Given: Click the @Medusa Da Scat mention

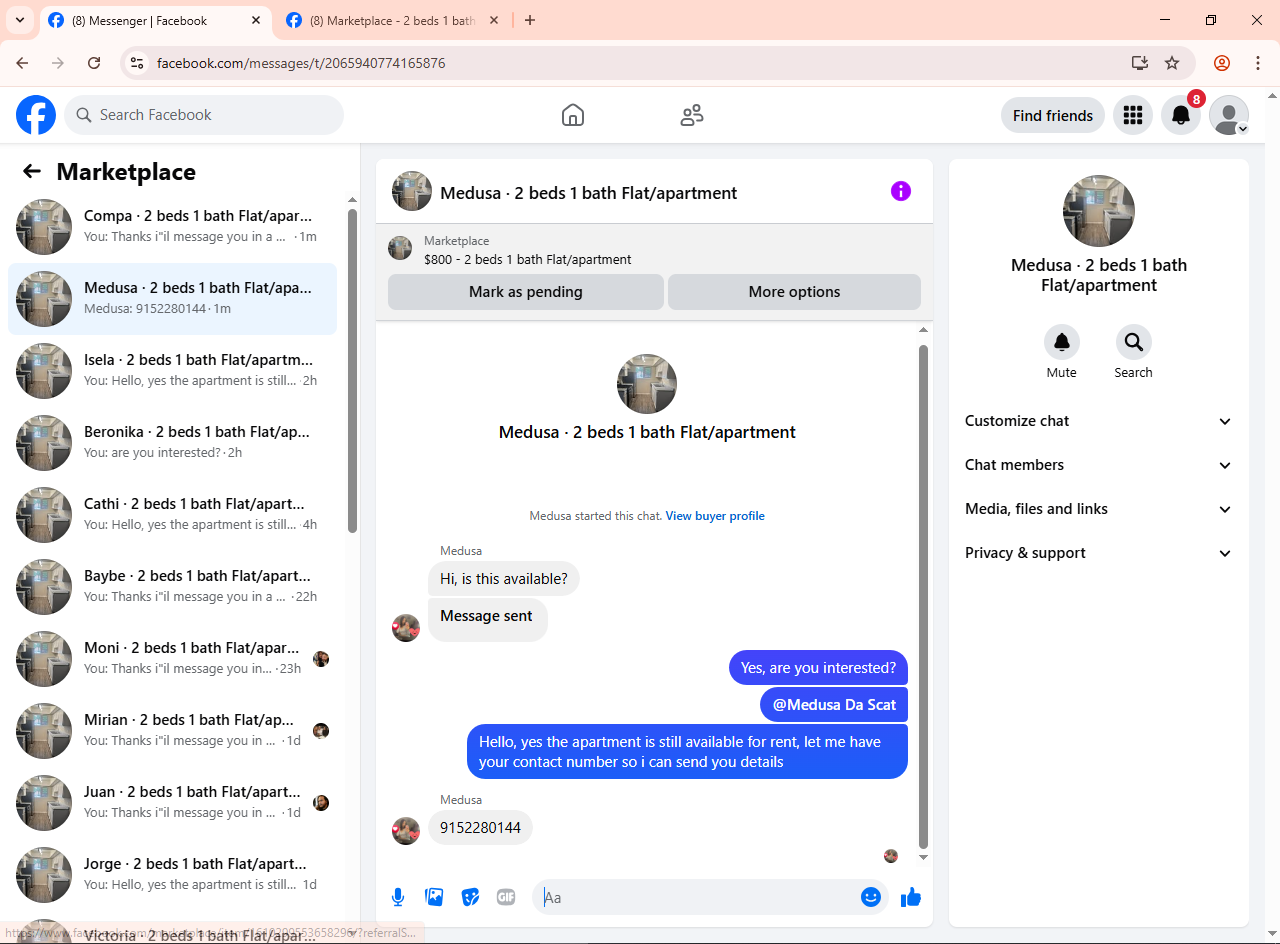Looking at the screenshot, I should (x=834, y=704).
